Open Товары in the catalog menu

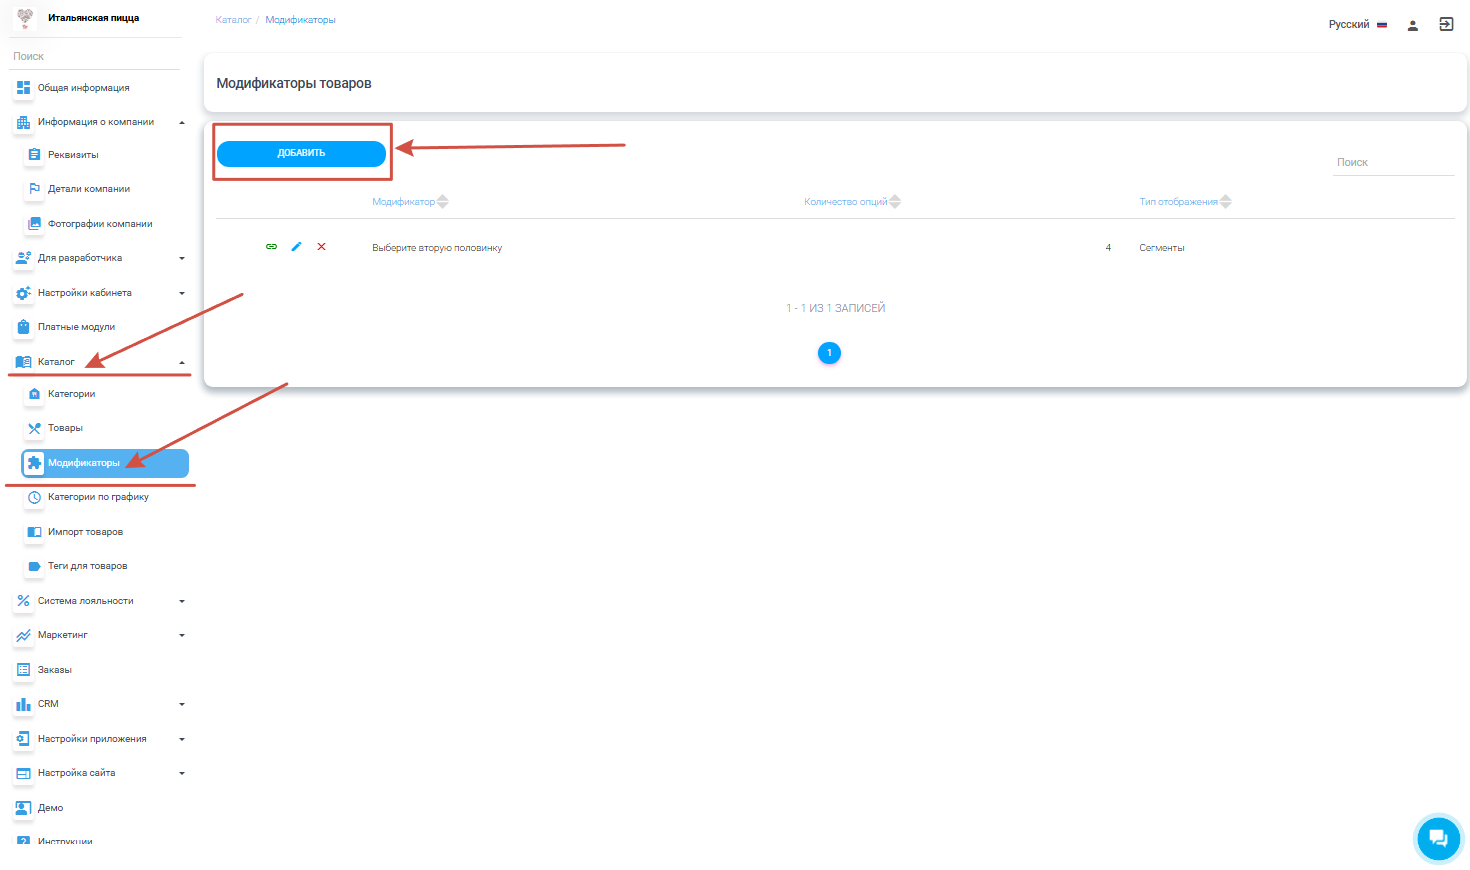65,428
